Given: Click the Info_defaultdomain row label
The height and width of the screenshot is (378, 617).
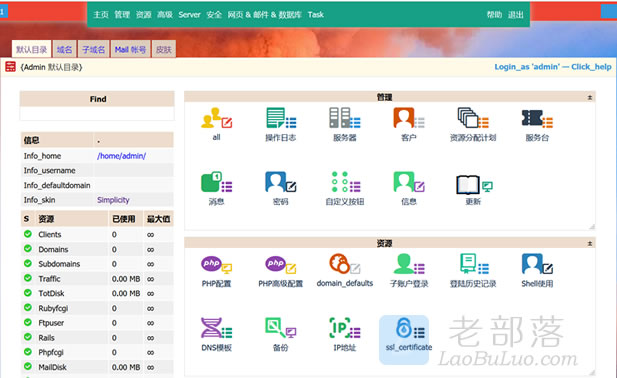Looking at the screenshot, I should click(x=57, y=185).
